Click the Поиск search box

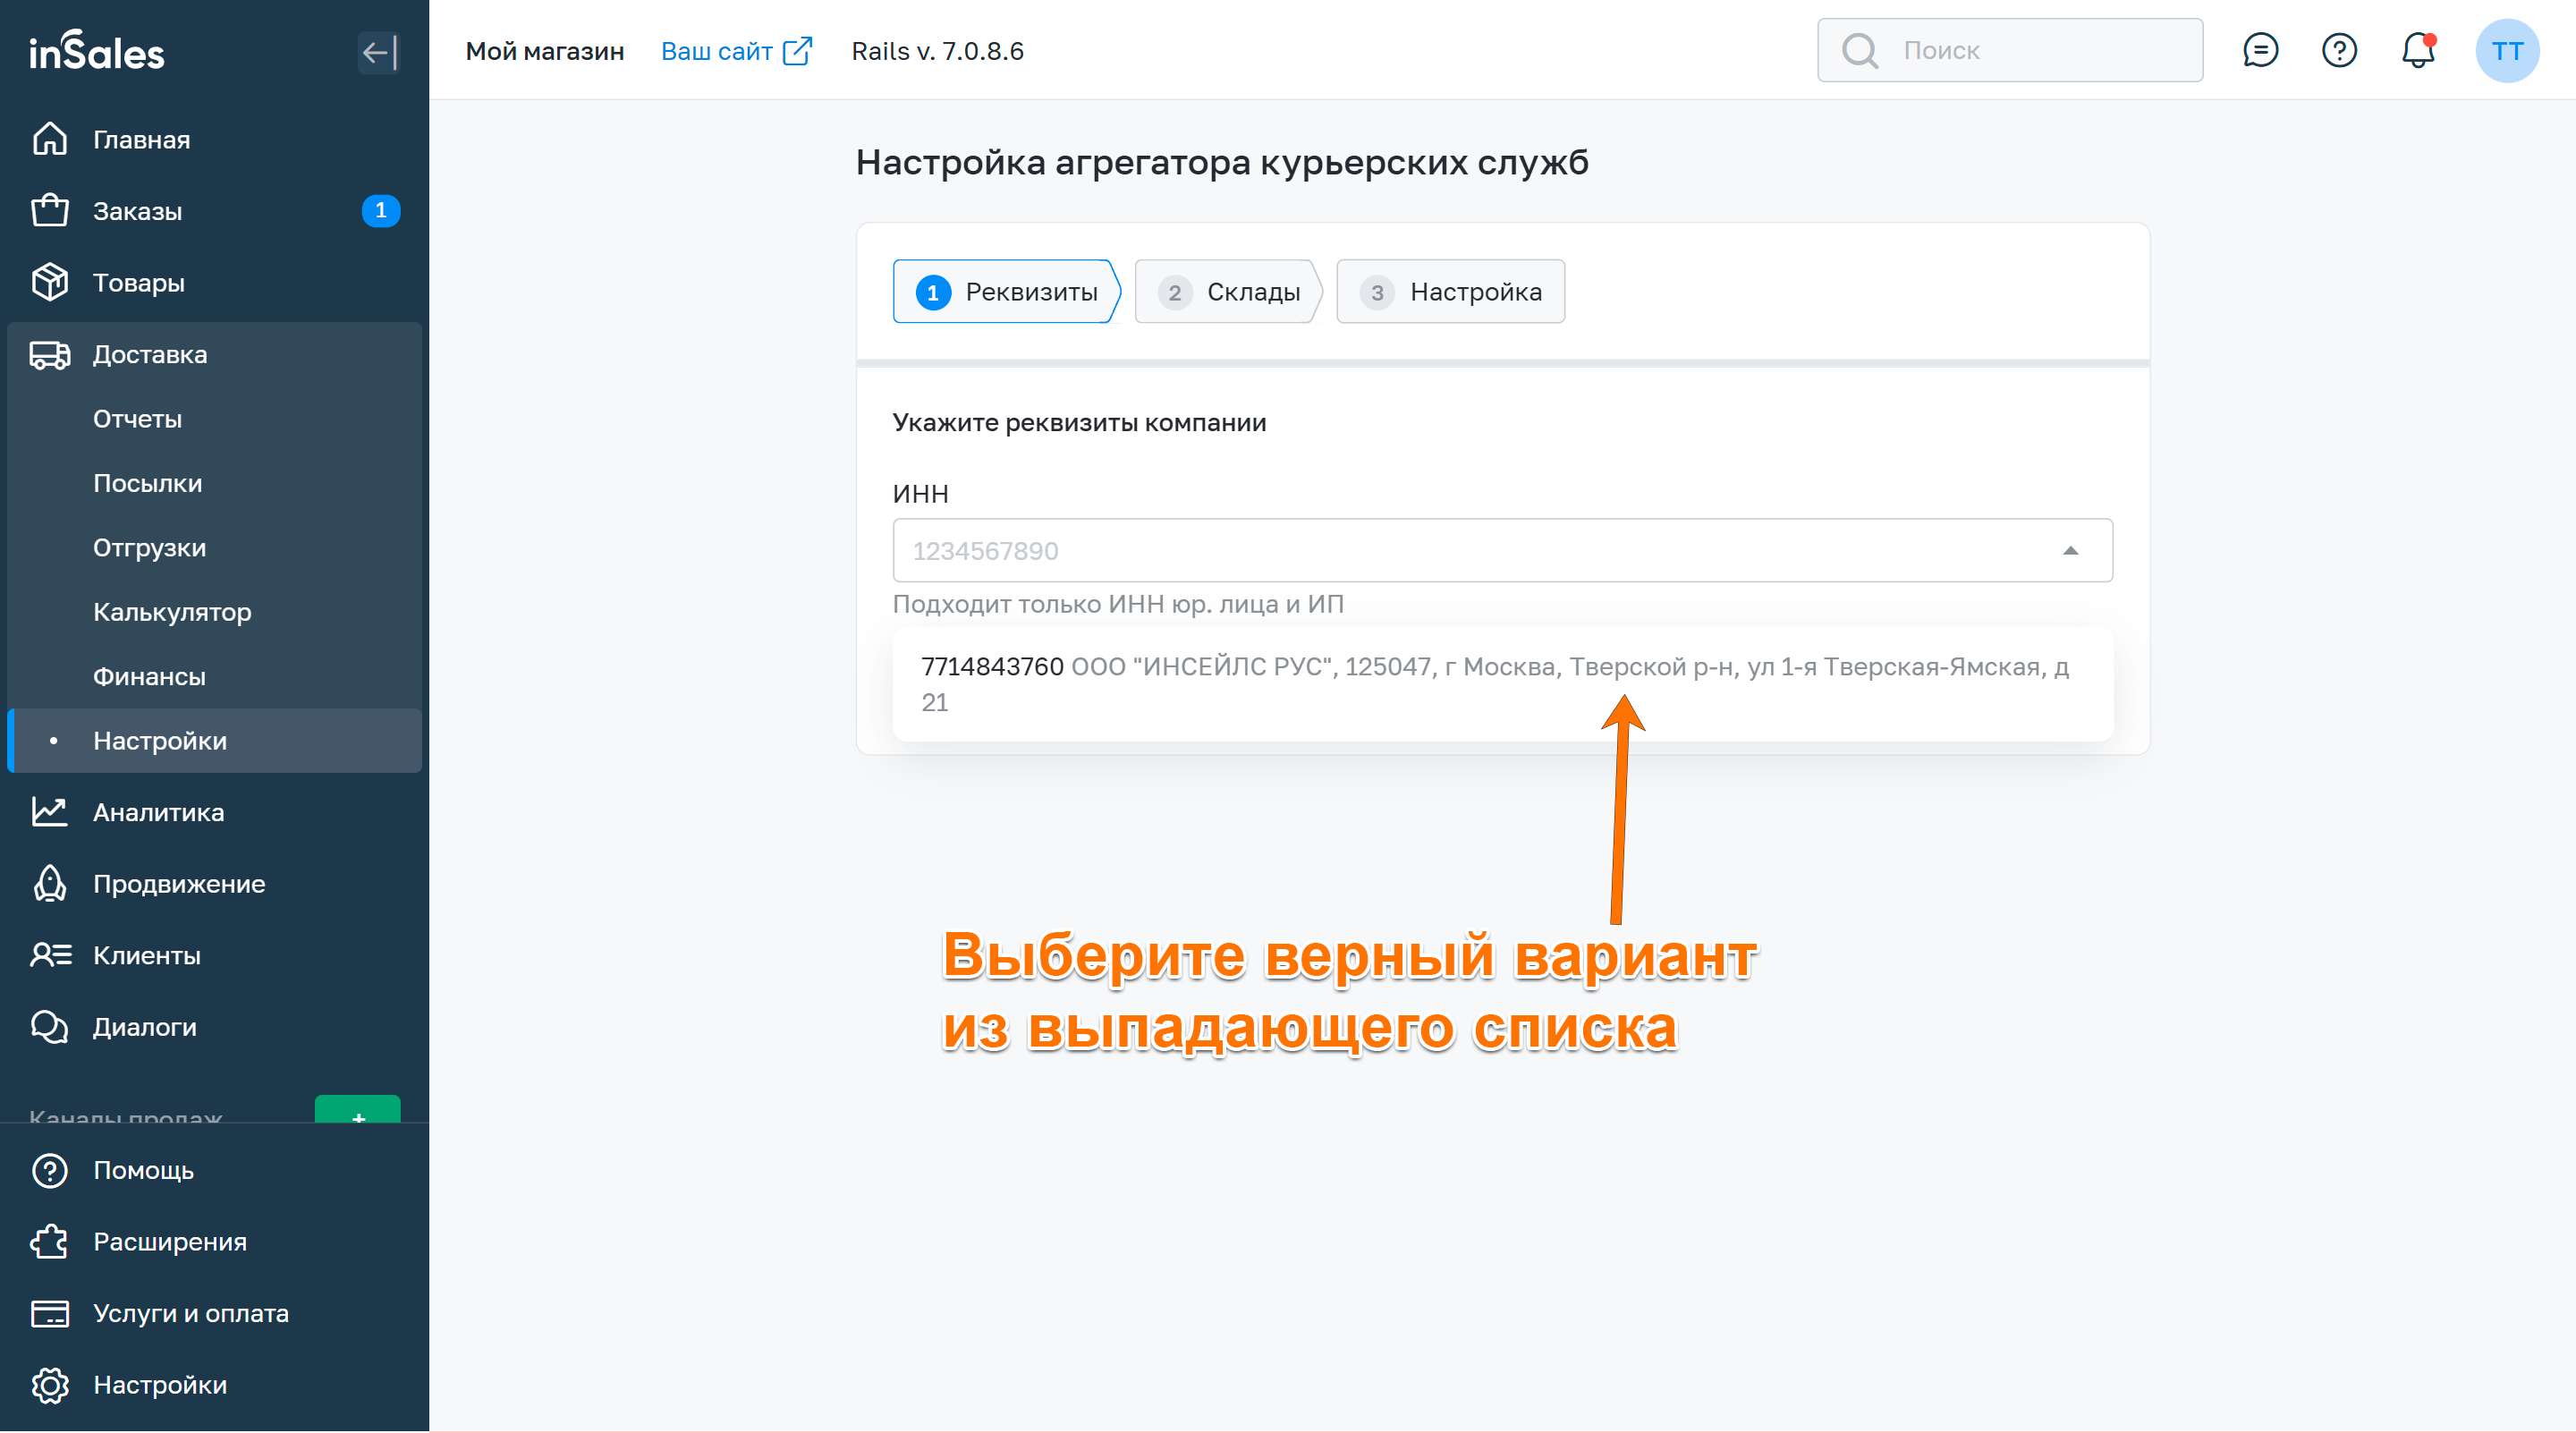point(2030,50)
